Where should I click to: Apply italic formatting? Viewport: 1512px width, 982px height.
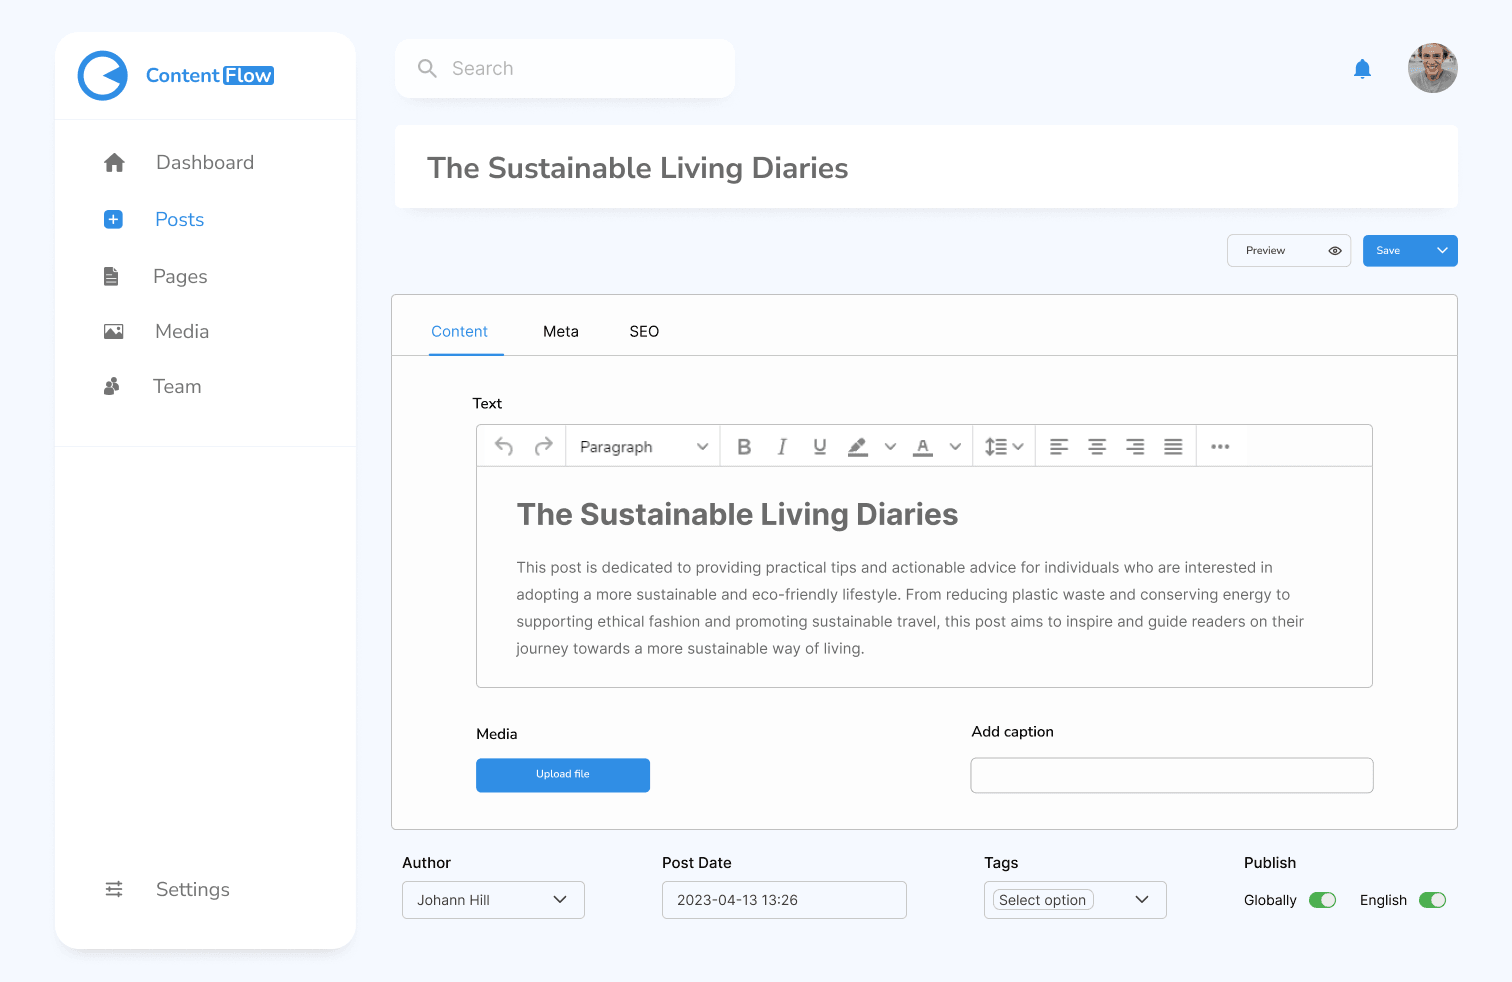point(782,446)
